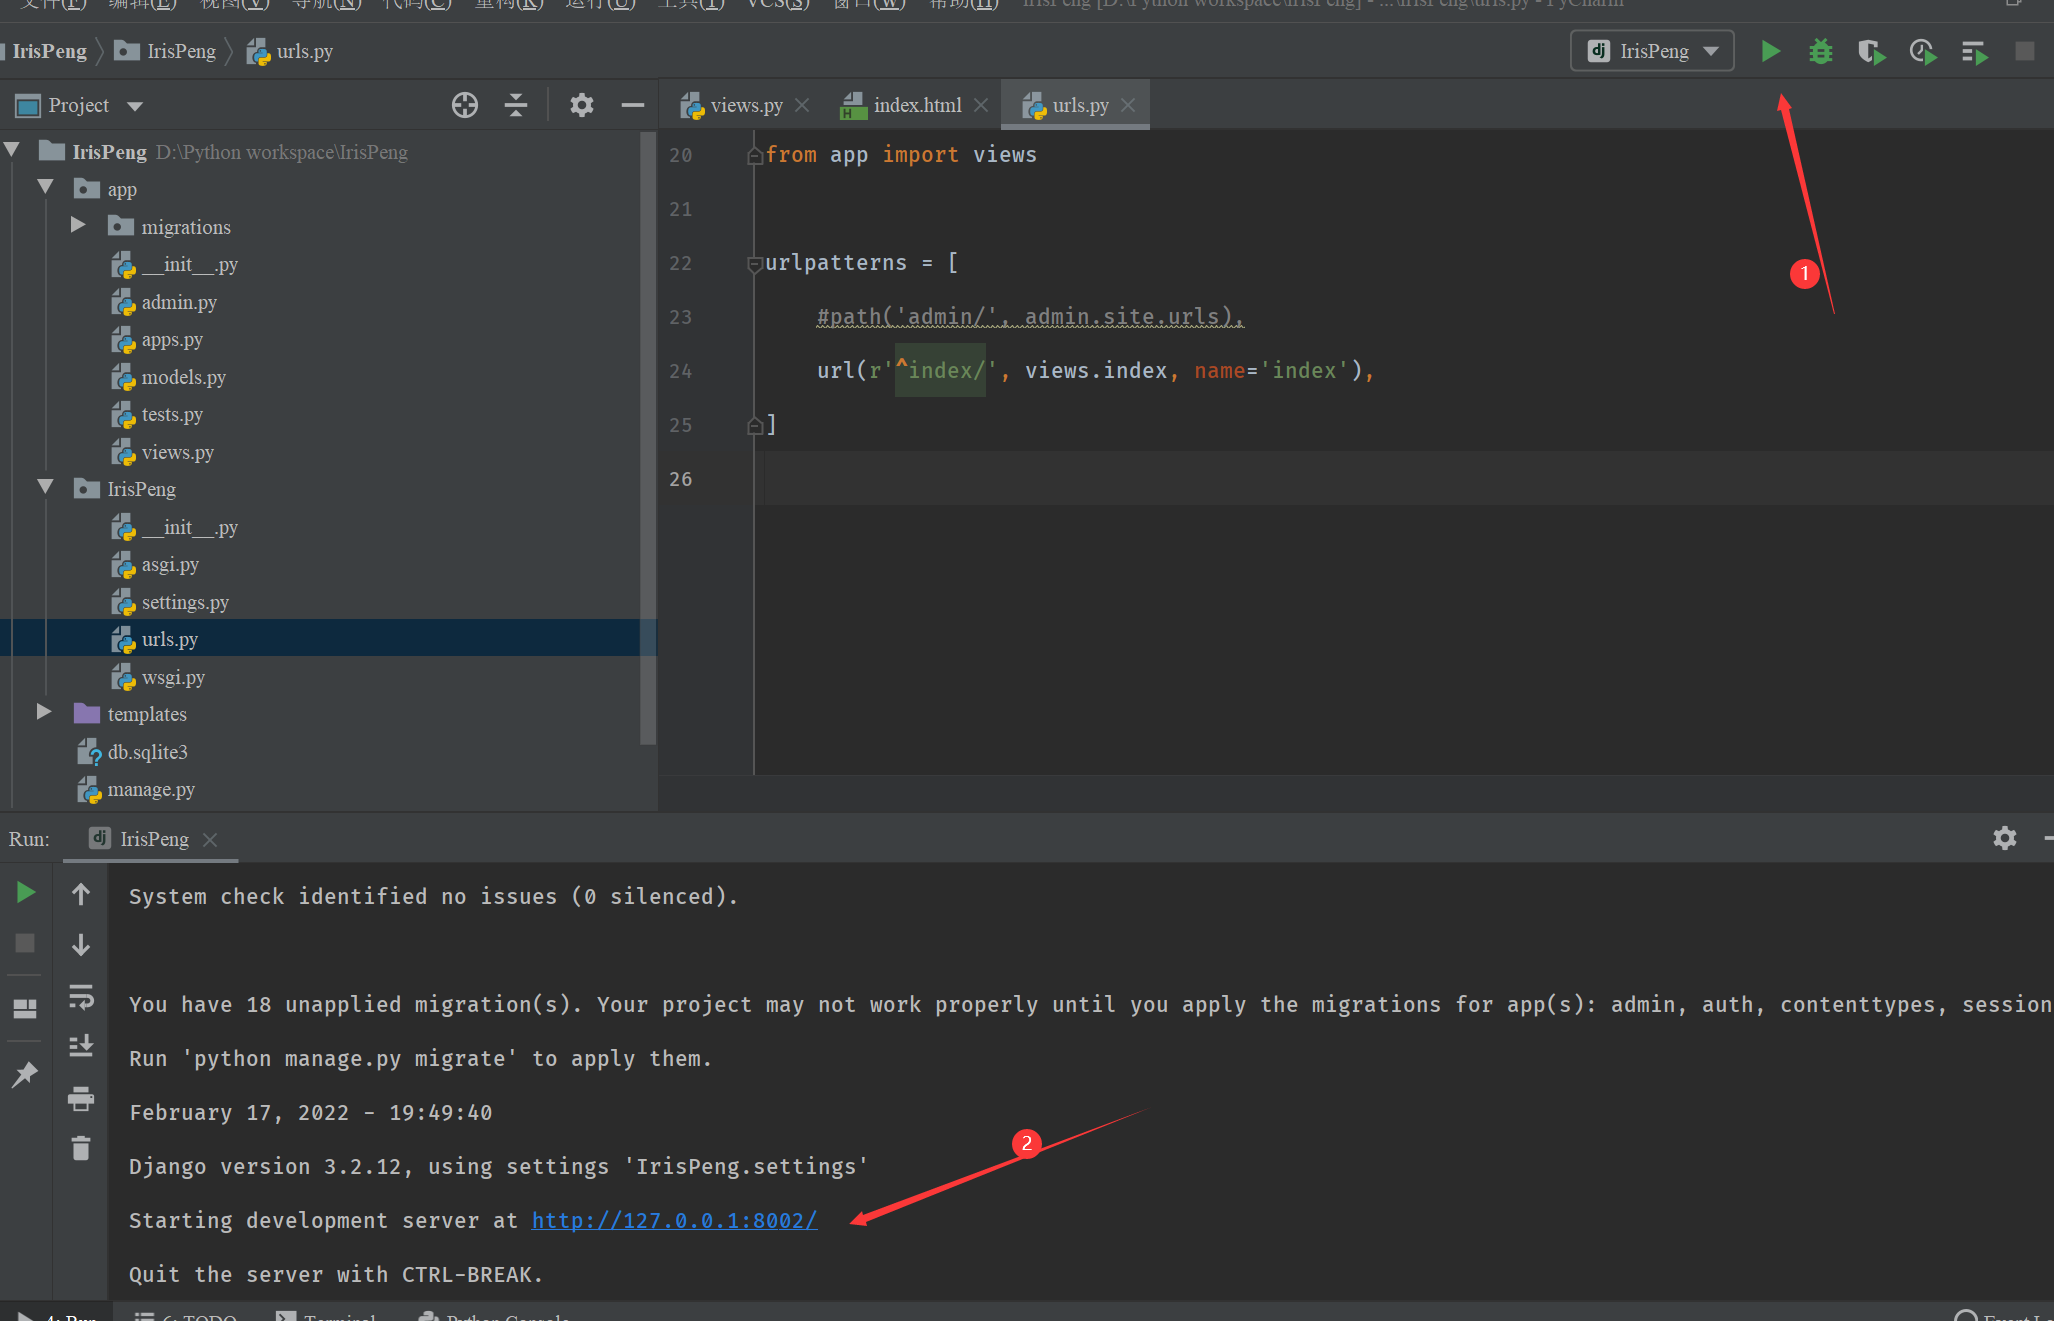
Task: Start the Debug bug icon
Action: 1820,51
